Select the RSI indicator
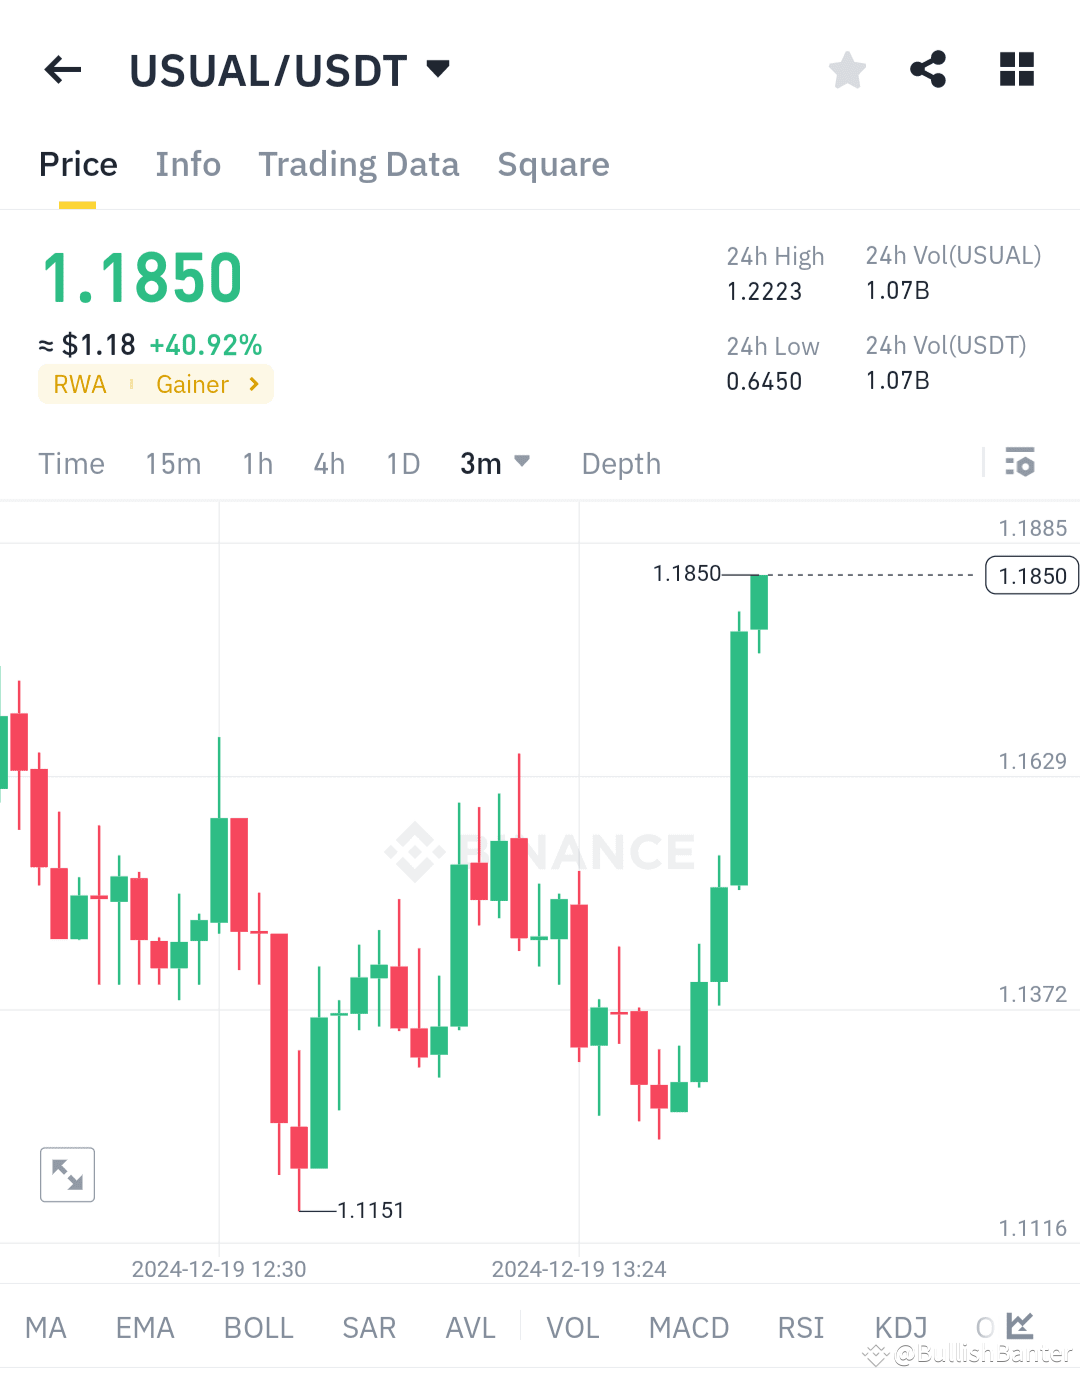1080x1376 pixels. [800, 1327]
